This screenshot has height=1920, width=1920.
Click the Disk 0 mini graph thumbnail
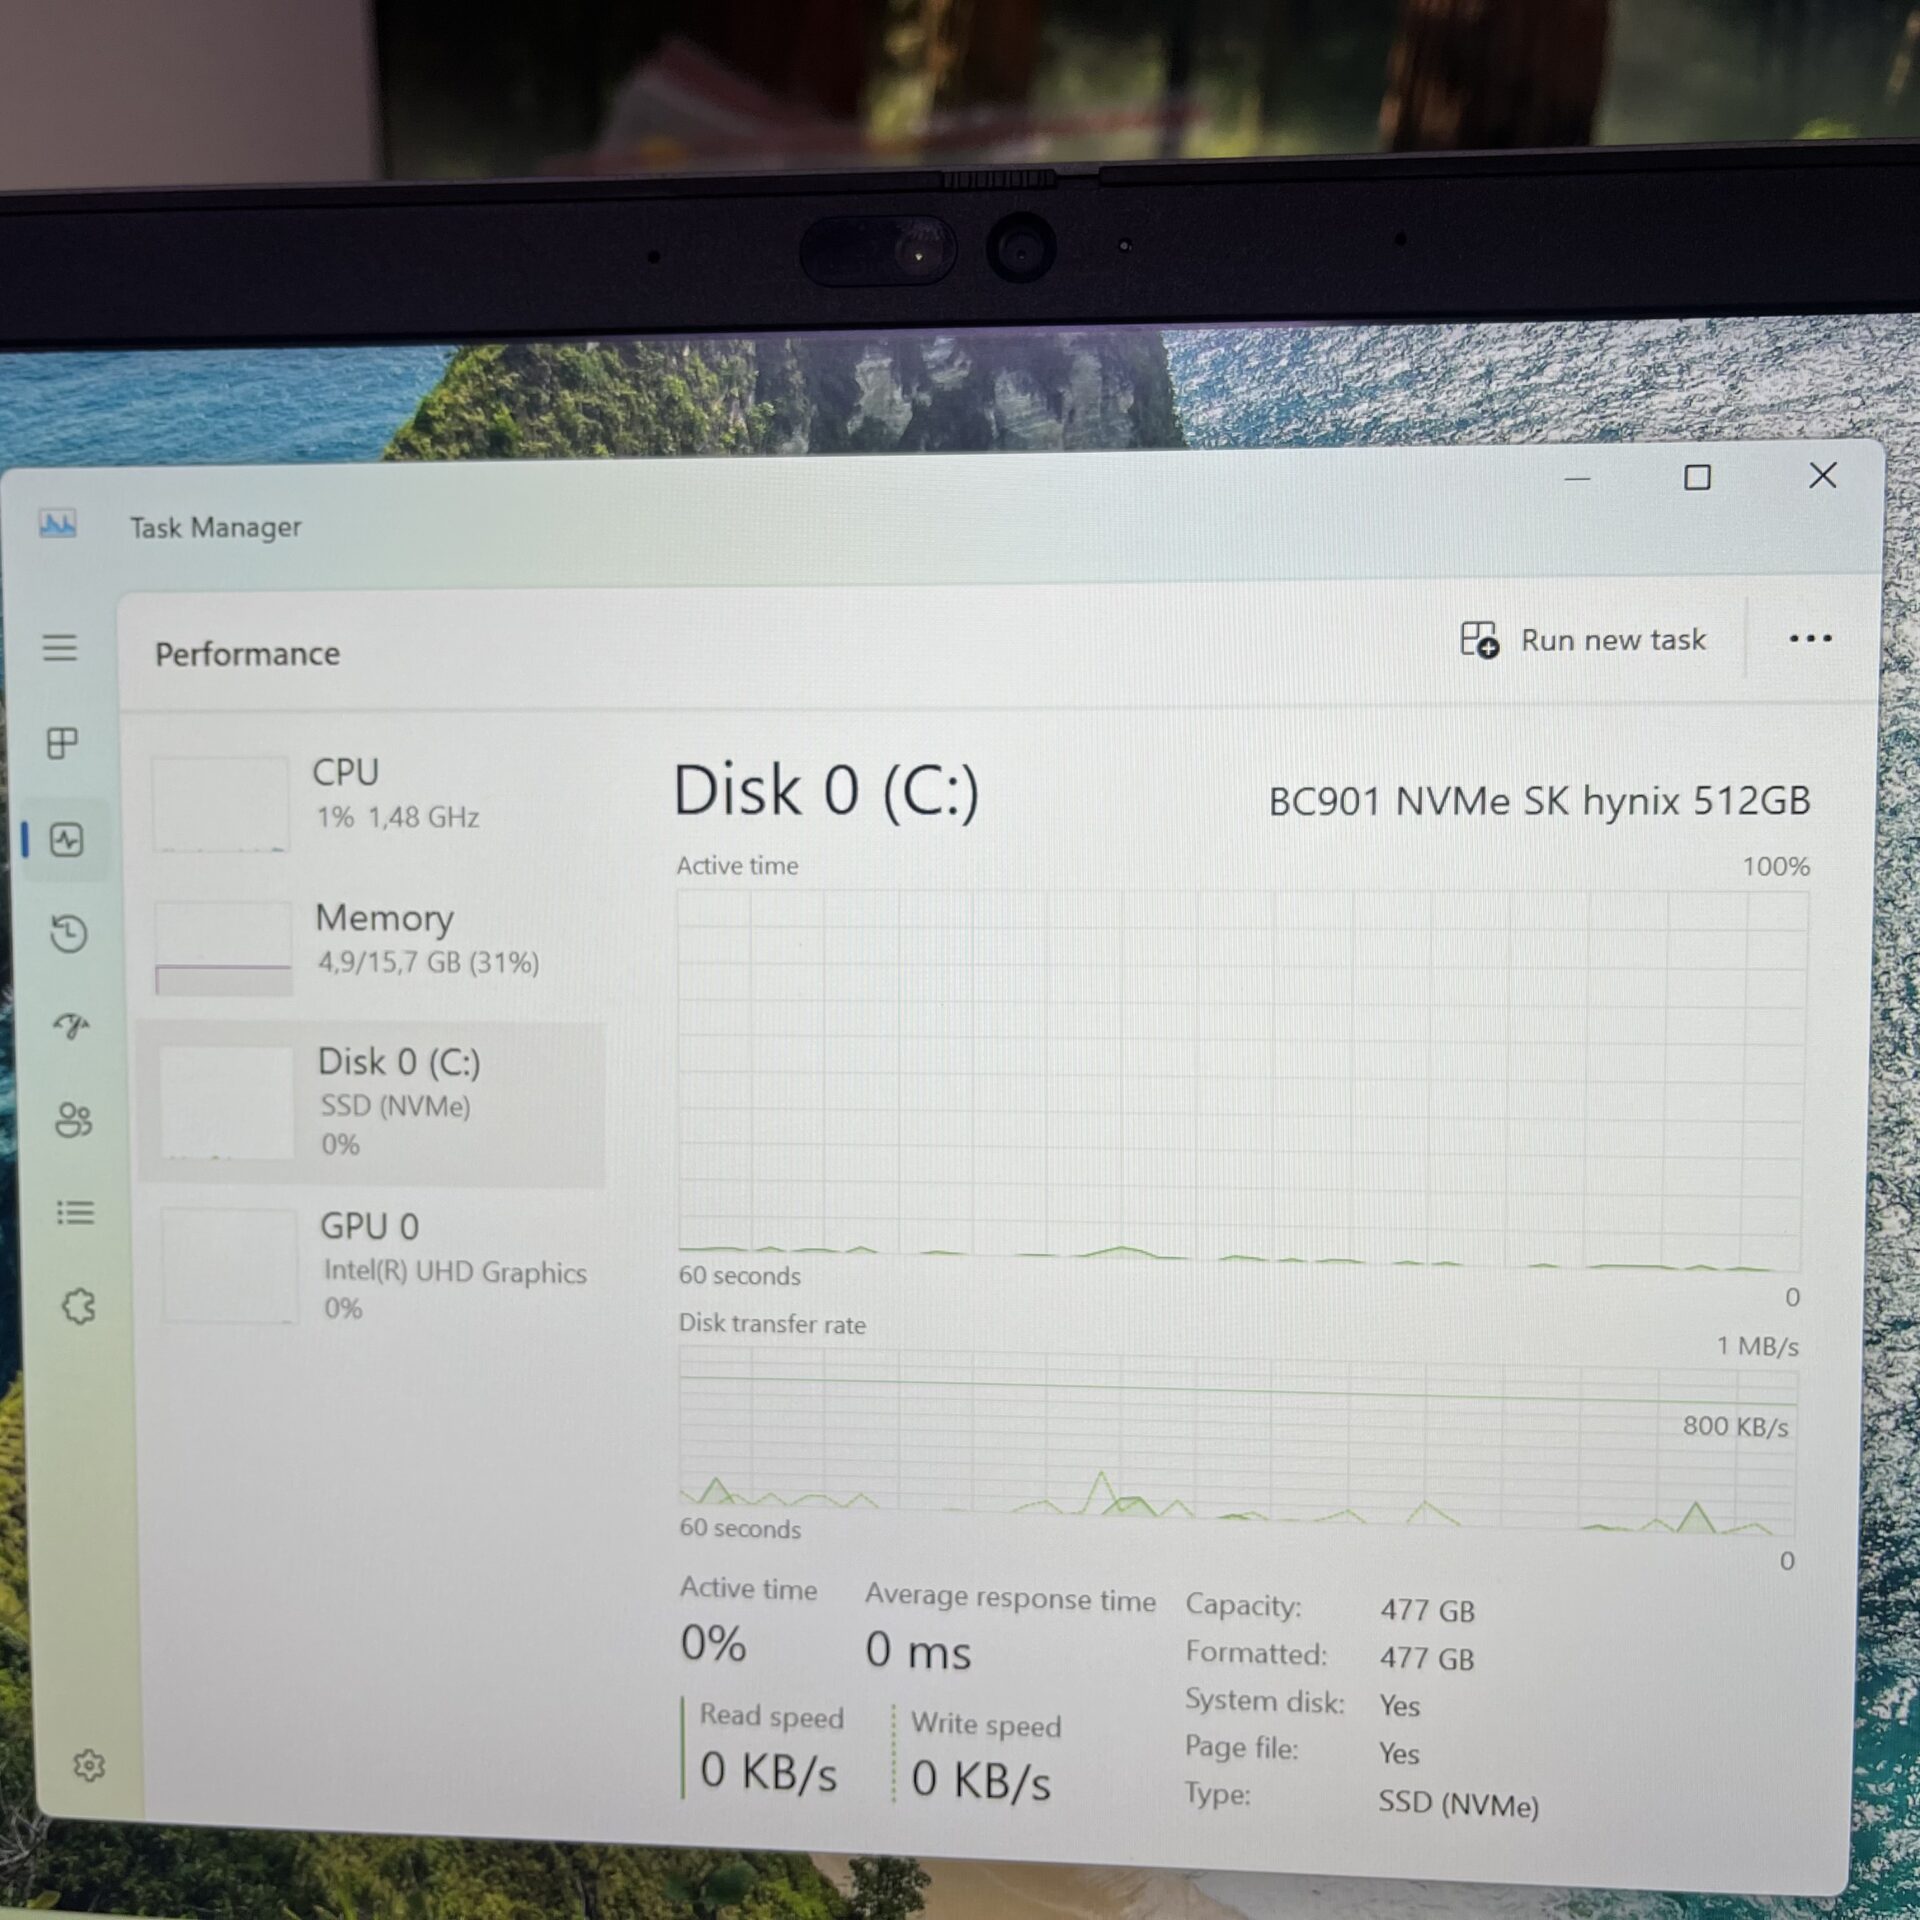[x=227, y=1103]
